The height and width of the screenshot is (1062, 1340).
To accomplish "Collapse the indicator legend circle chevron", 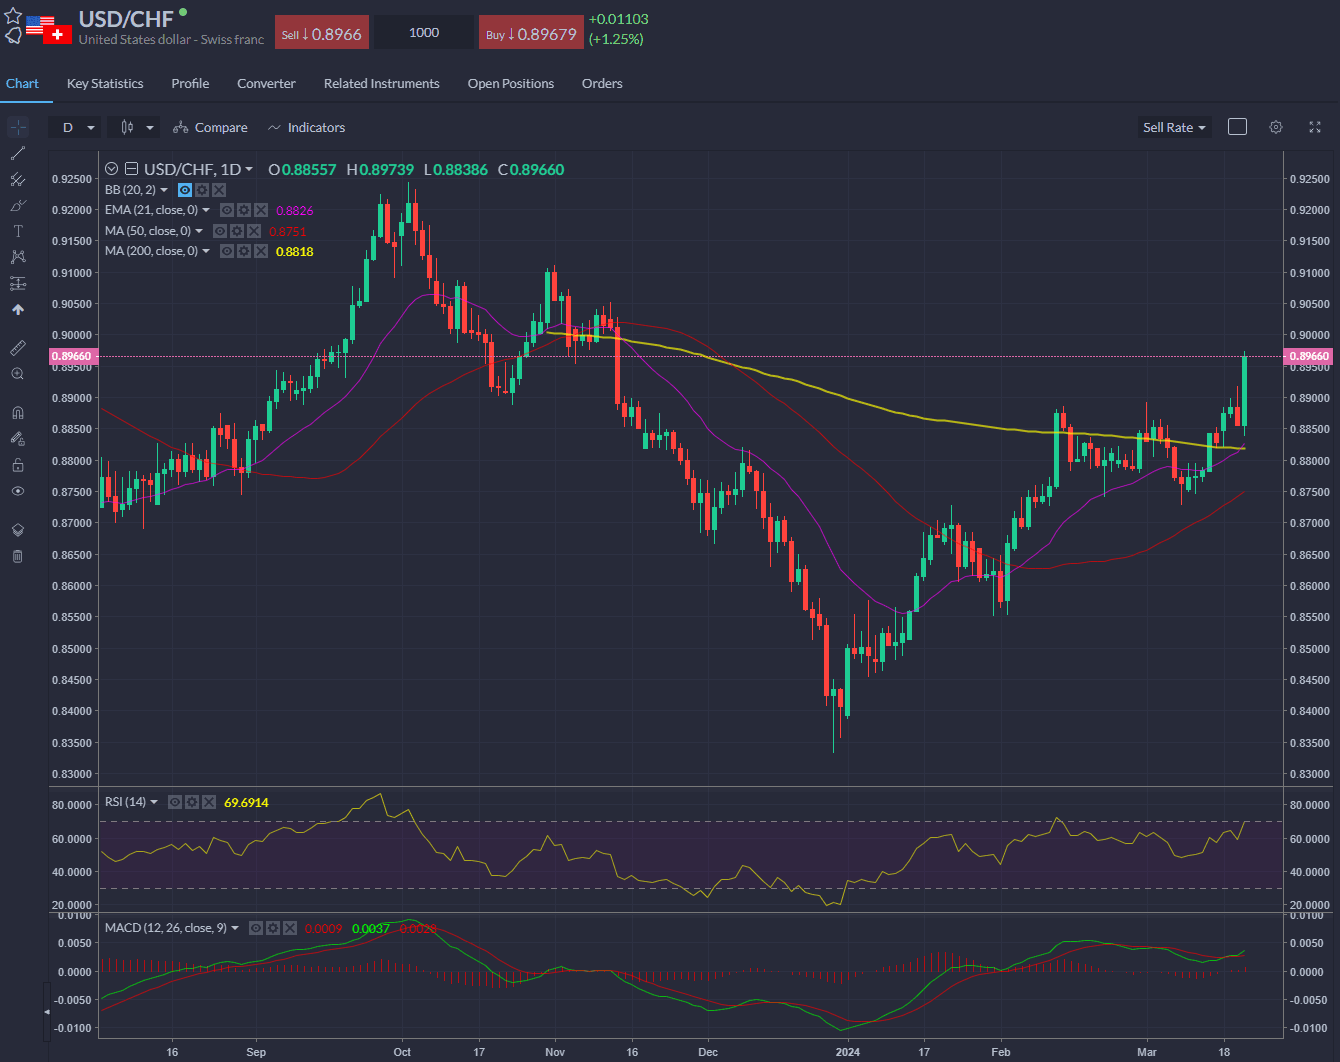I will click(x=112, y=169).
